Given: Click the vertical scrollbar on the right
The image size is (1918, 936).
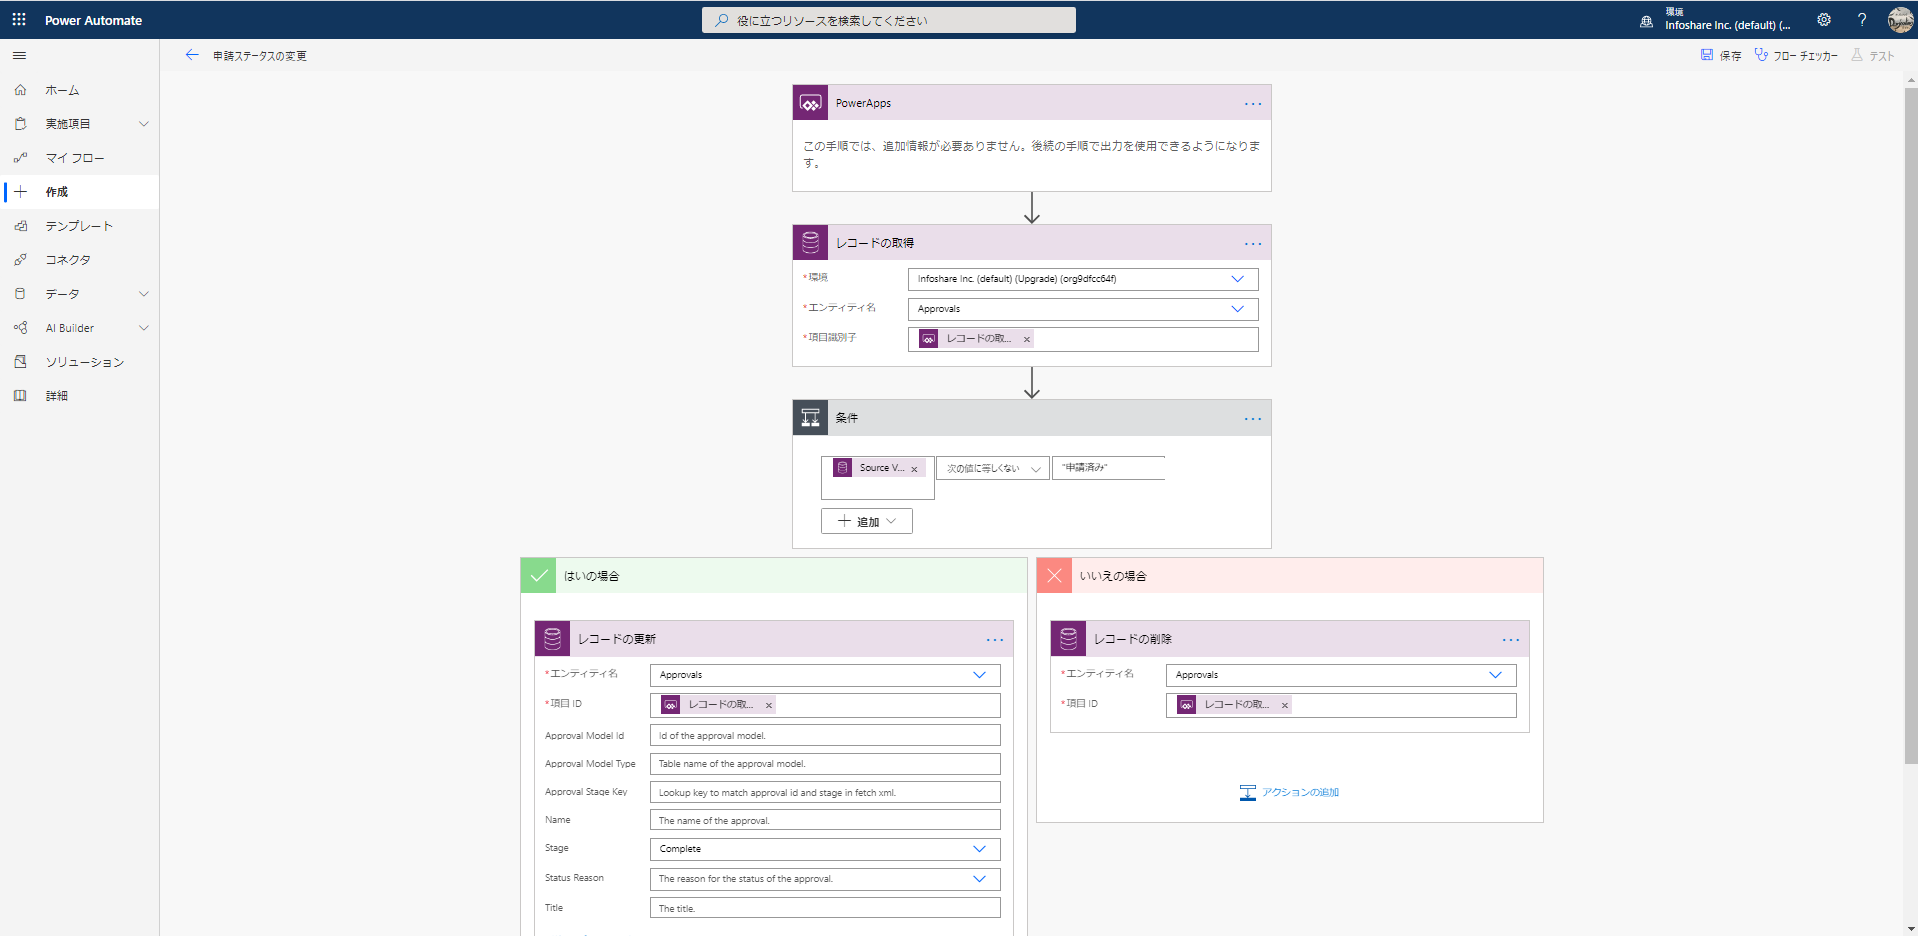Looking at the screenshot, I should point(1911,426).
